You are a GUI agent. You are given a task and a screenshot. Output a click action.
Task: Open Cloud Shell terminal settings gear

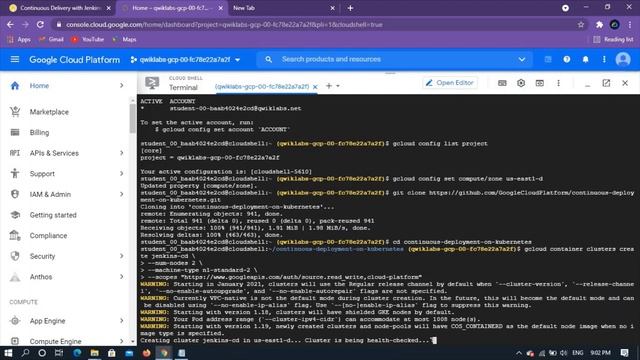coord(521,83)
